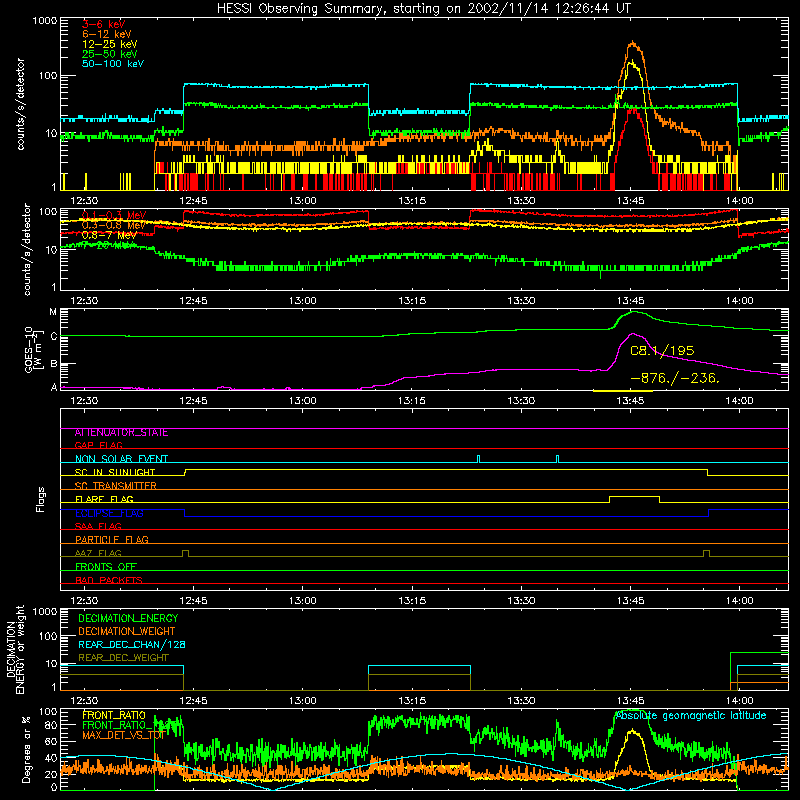Select the SC_TRANSMITTER flag label
The width and height of the screenshot is (800, 800).
click(115, 486)
